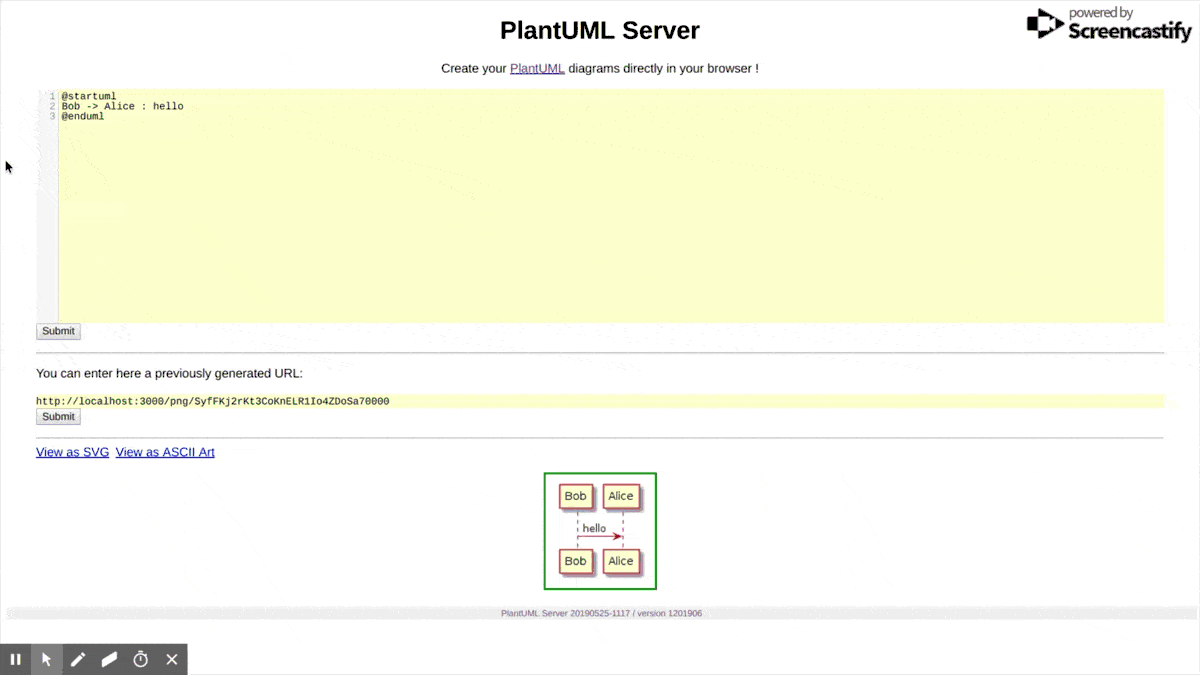Open the Screencastify timer tool
Image resolution: width=1200 pixels, height=675 pixels.
[141, 659]
